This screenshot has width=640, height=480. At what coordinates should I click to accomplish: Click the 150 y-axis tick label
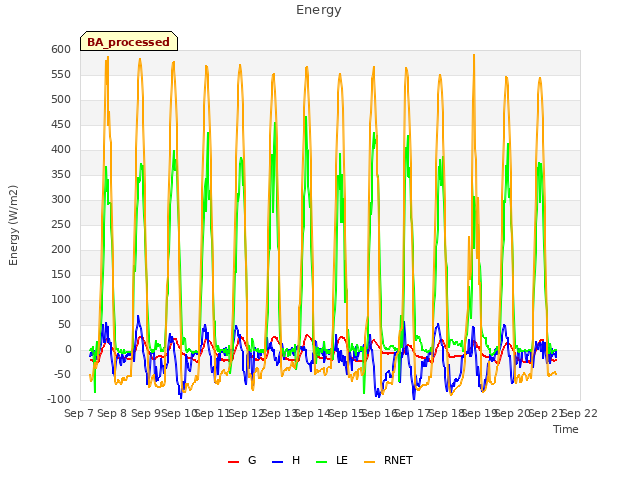click(x=61, y=275)
